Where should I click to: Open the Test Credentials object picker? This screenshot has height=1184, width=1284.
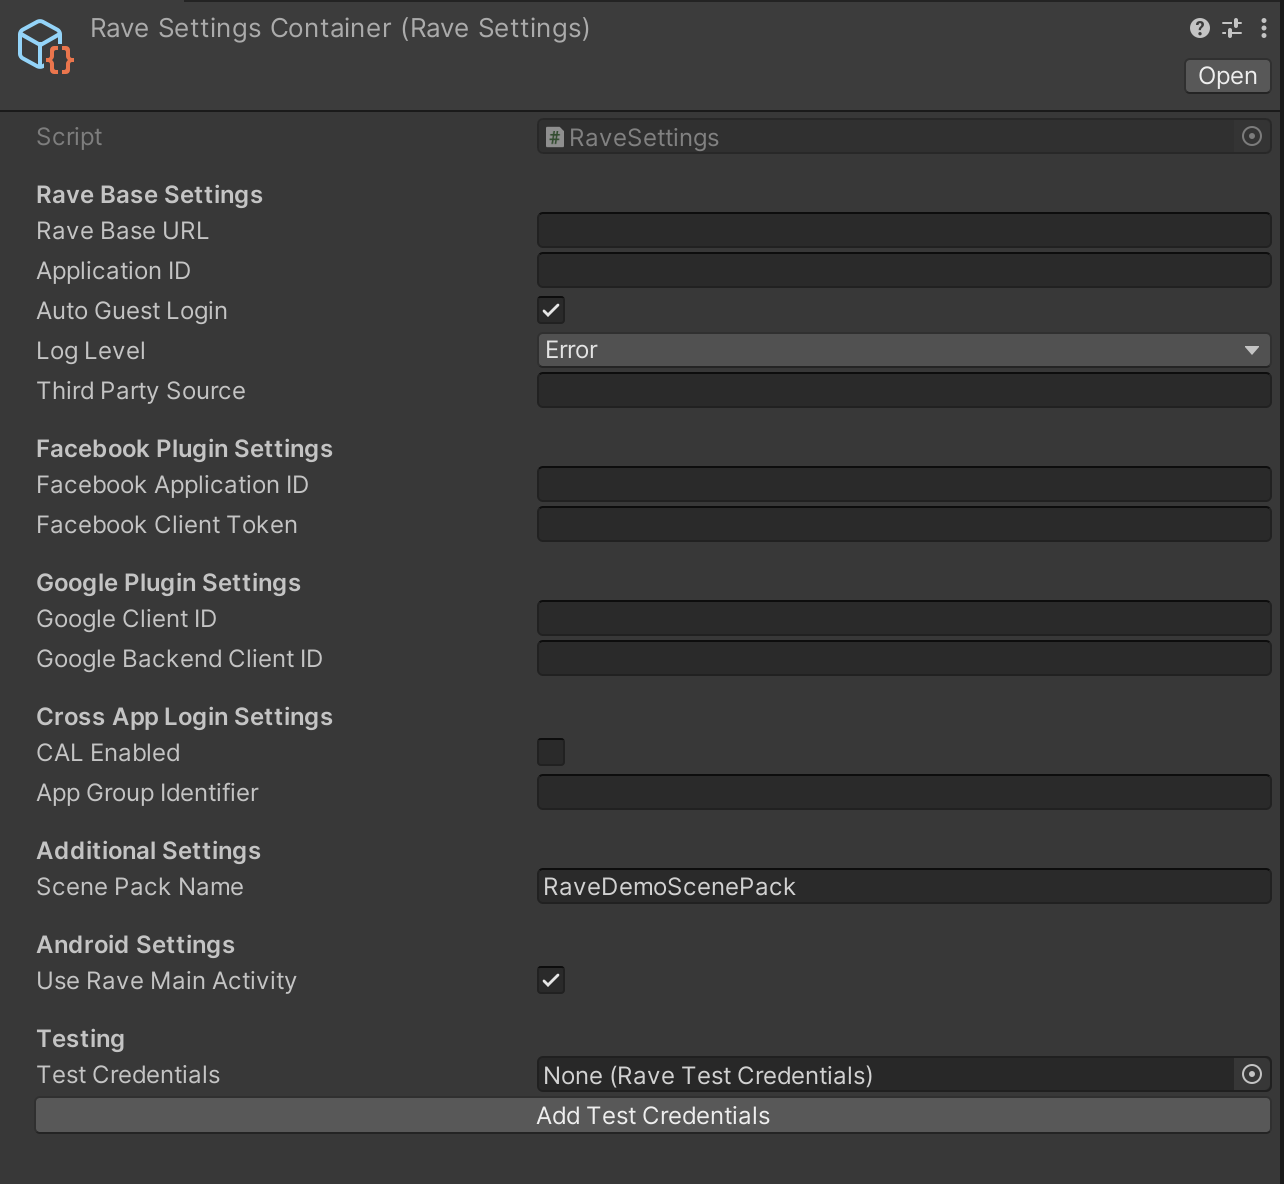(1252, 1074)
